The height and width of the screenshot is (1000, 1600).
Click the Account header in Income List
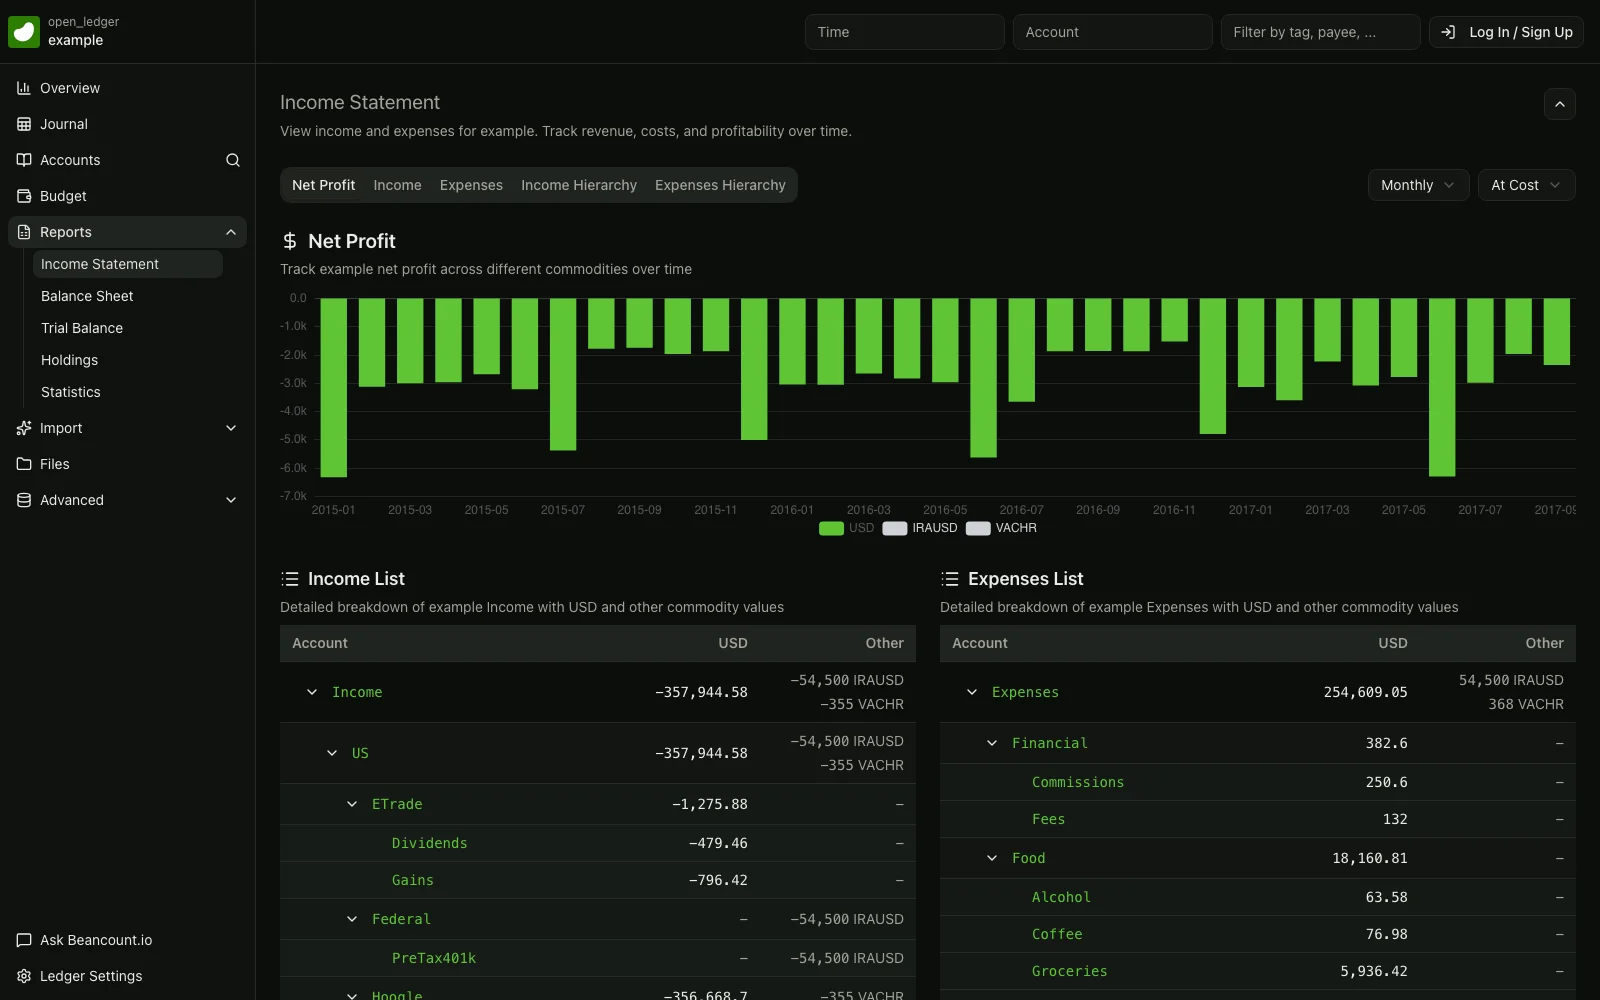[320, 643]
